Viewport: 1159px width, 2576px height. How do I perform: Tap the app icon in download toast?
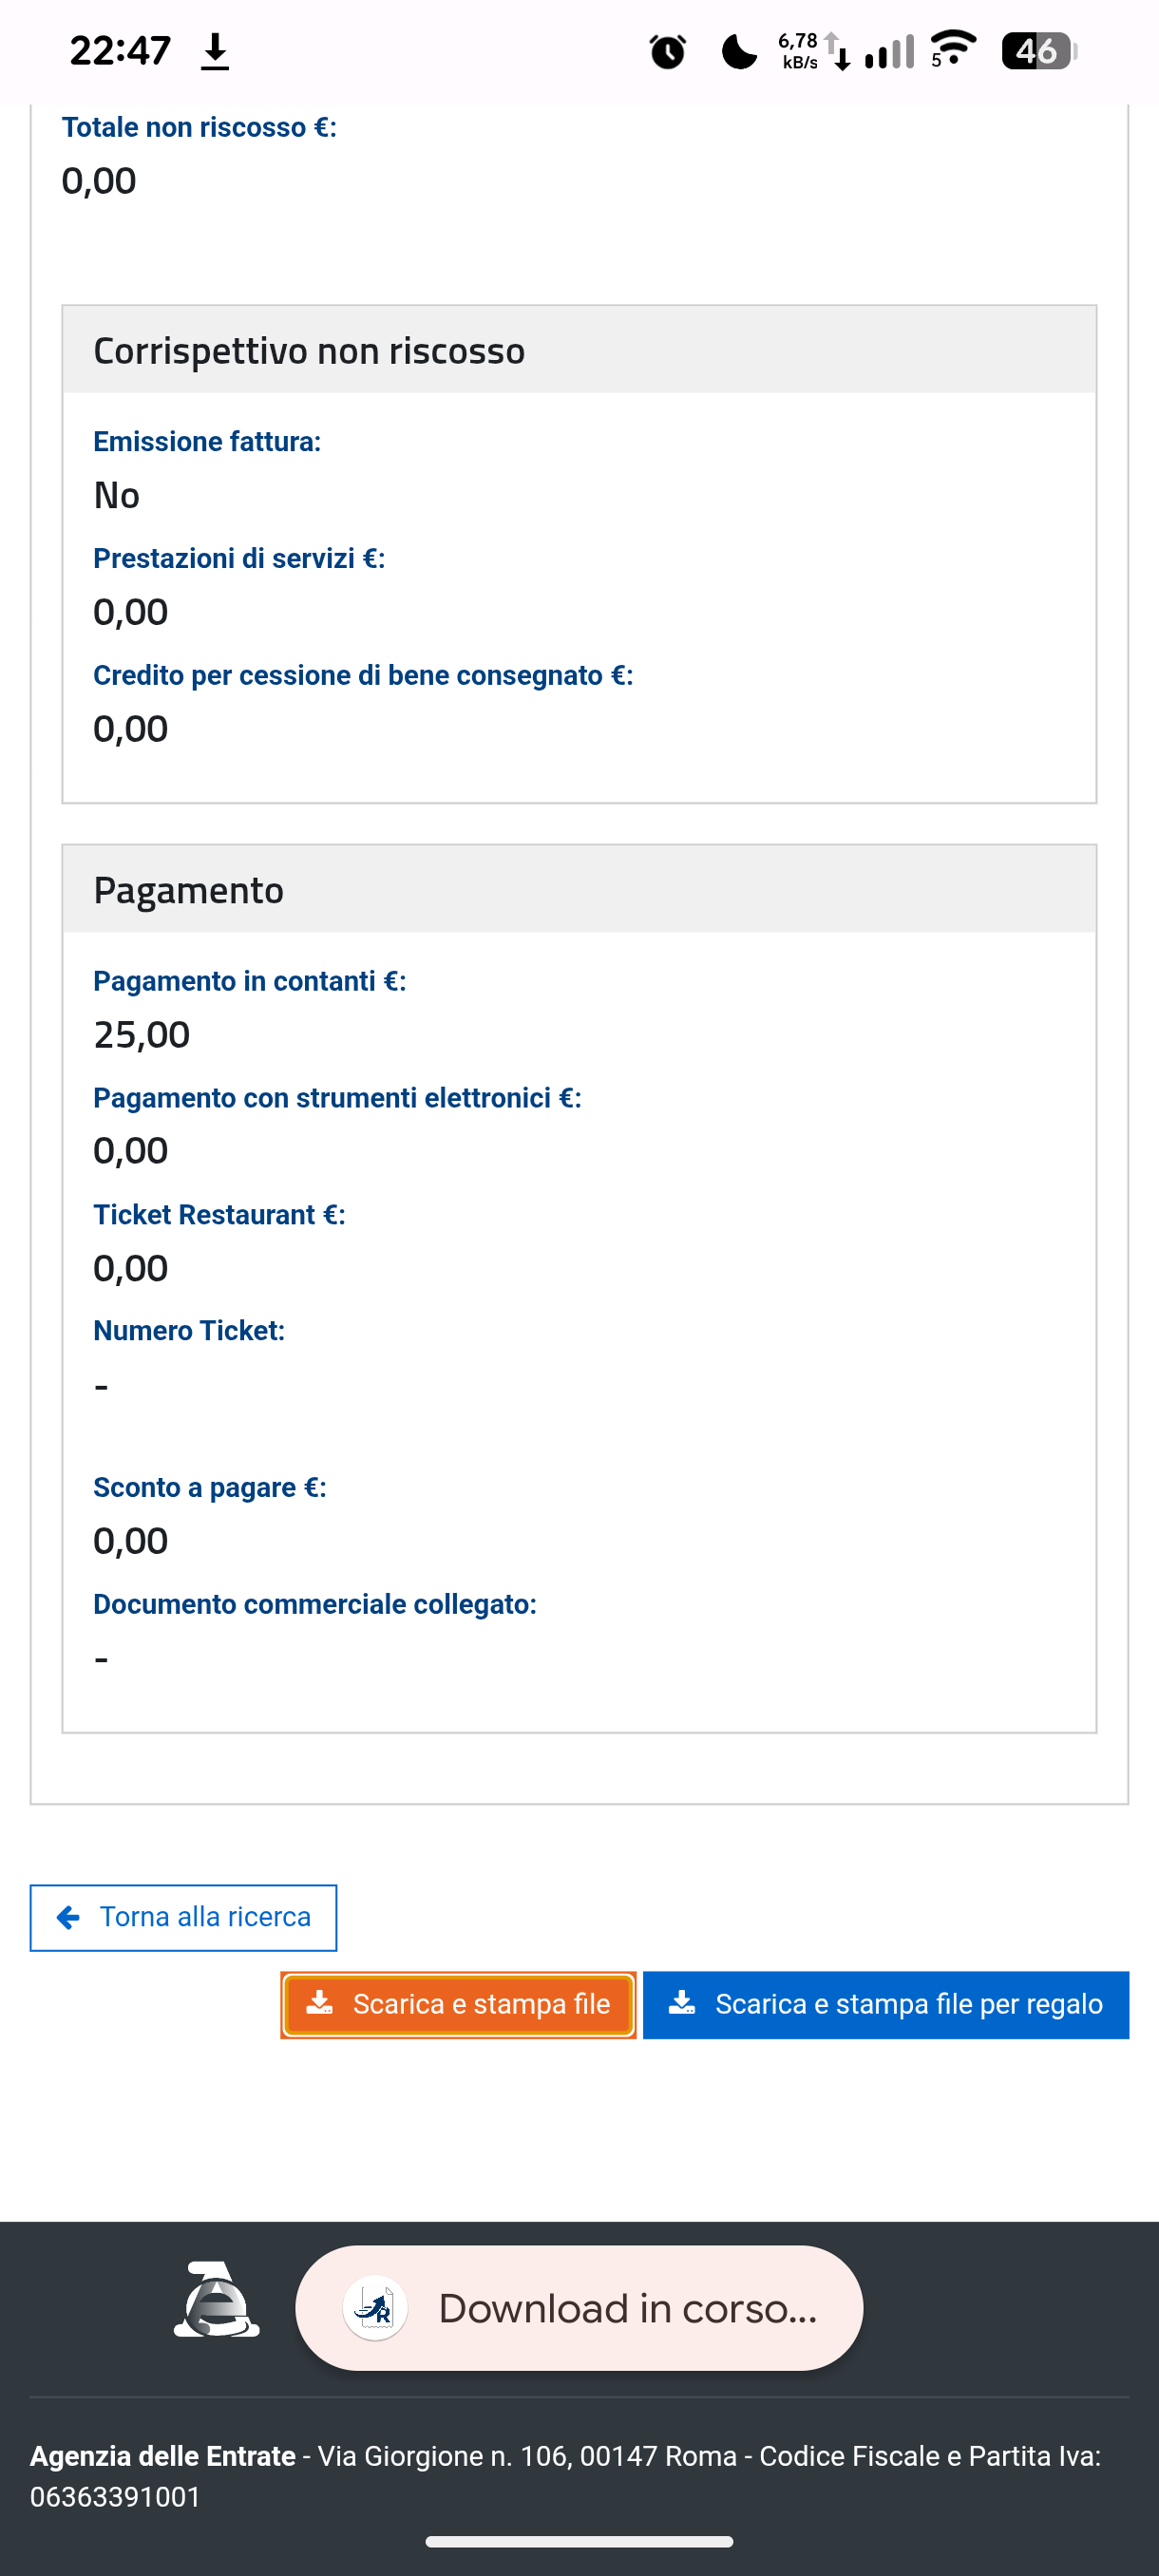(375, 2308)
